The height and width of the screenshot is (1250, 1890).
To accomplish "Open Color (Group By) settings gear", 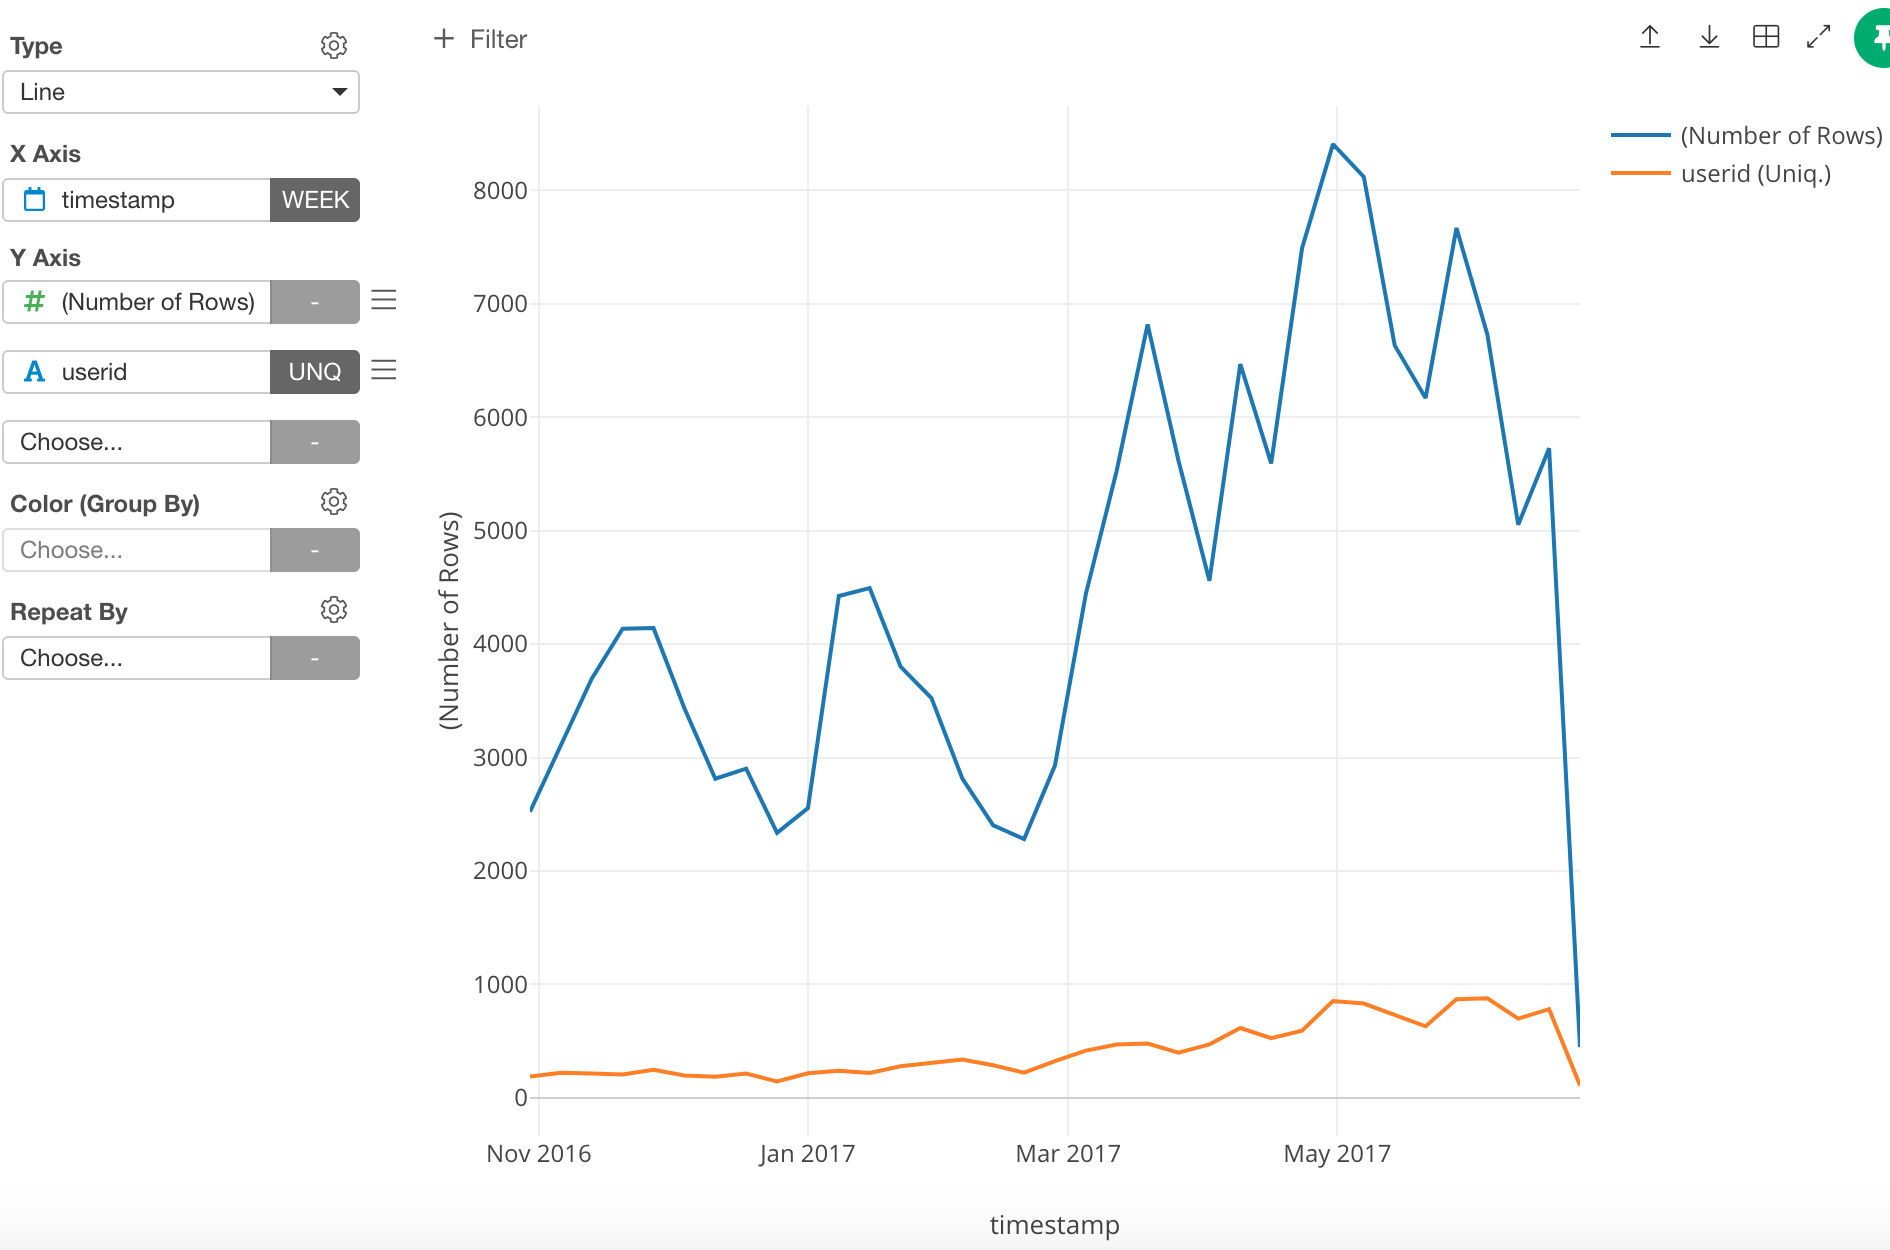I will click(x=333, y=501).
